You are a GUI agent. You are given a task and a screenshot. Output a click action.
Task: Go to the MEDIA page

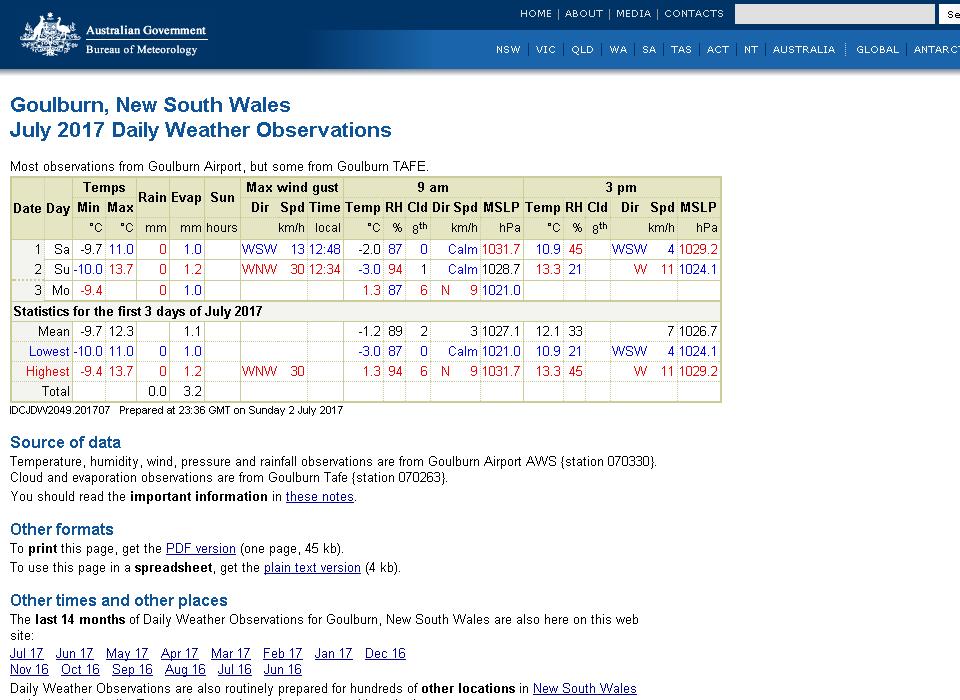pos(633,14)
